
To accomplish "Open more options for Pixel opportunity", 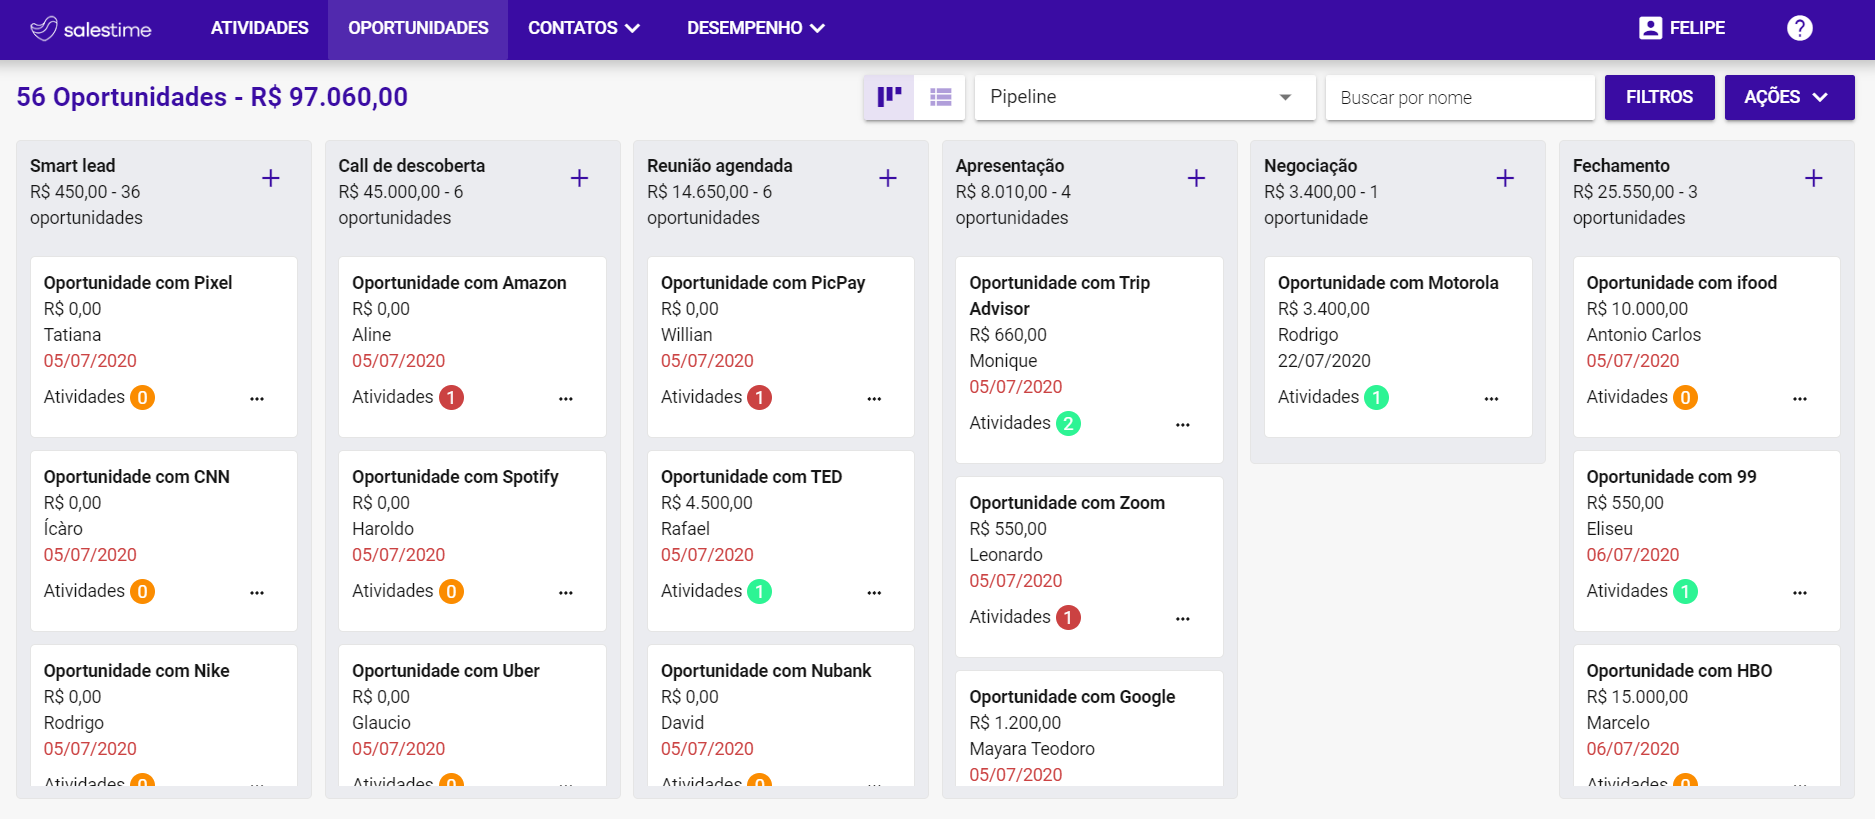I will coord(257,398).
